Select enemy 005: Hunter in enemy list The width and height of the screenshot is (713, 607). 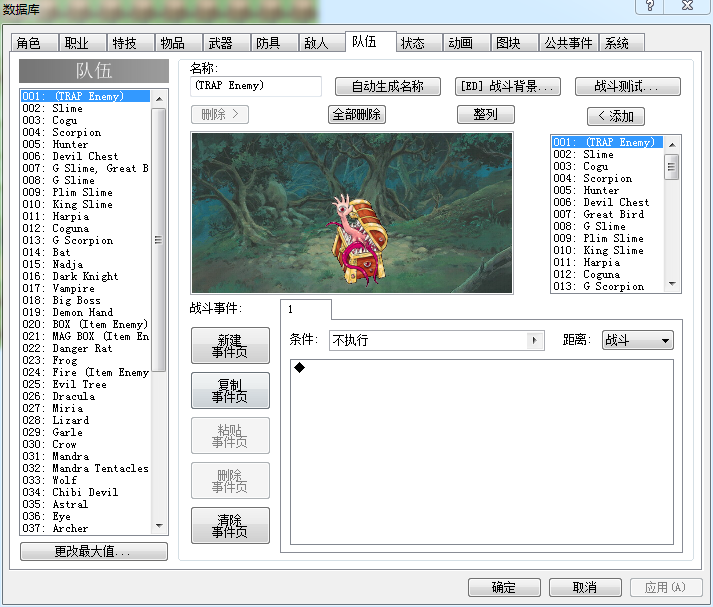pos(608,190)
